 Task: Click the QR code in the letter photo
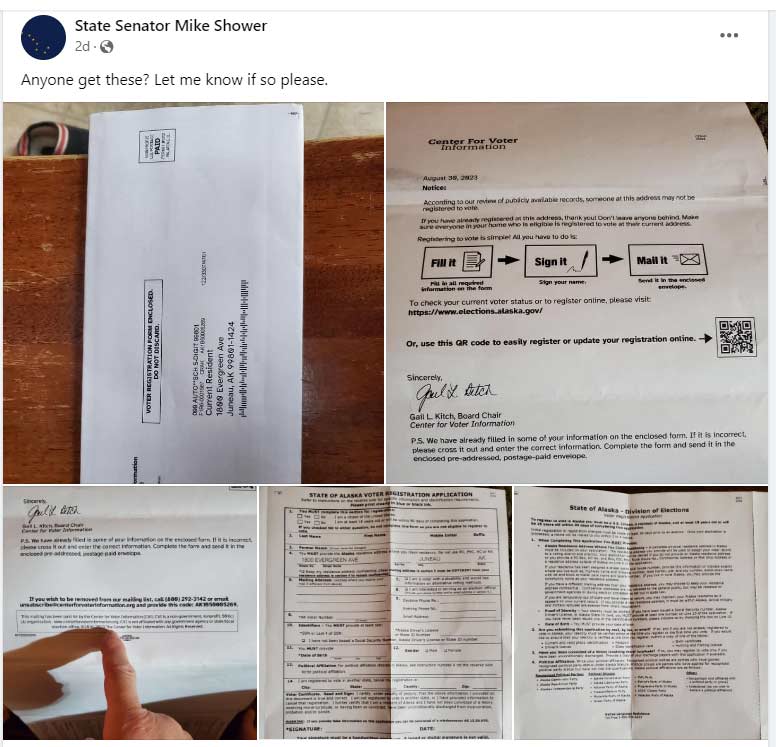coord(736,338)
